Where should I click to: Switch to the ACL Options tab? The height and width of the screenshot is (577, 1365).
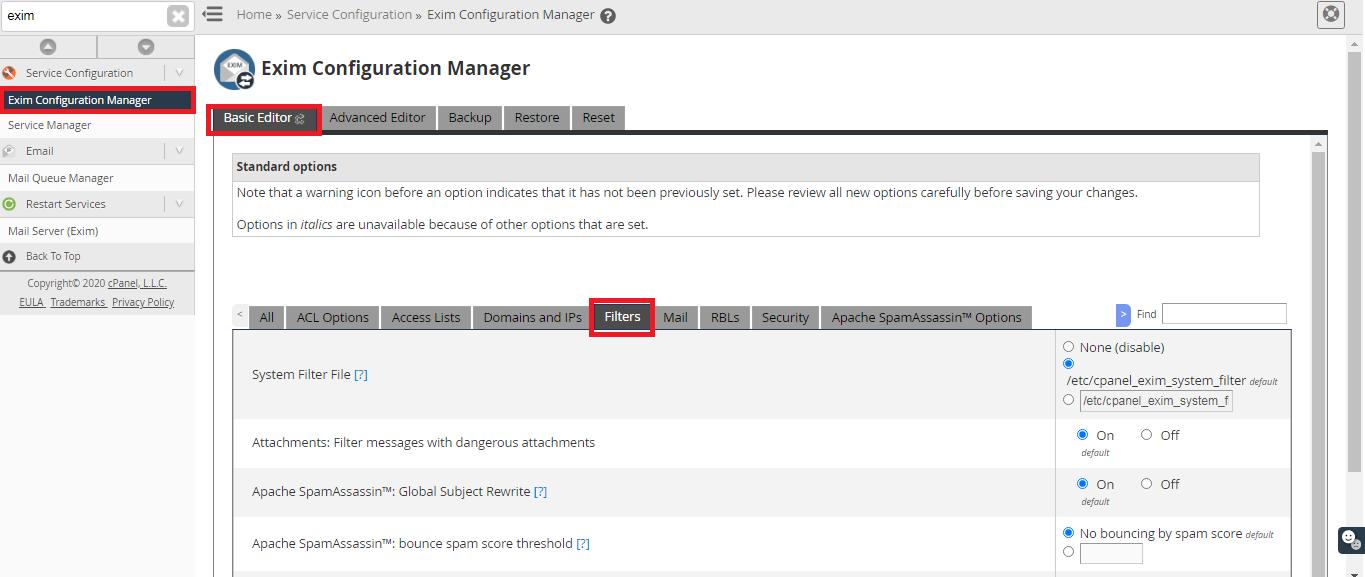pyautogui.click(x=333, y=317)
